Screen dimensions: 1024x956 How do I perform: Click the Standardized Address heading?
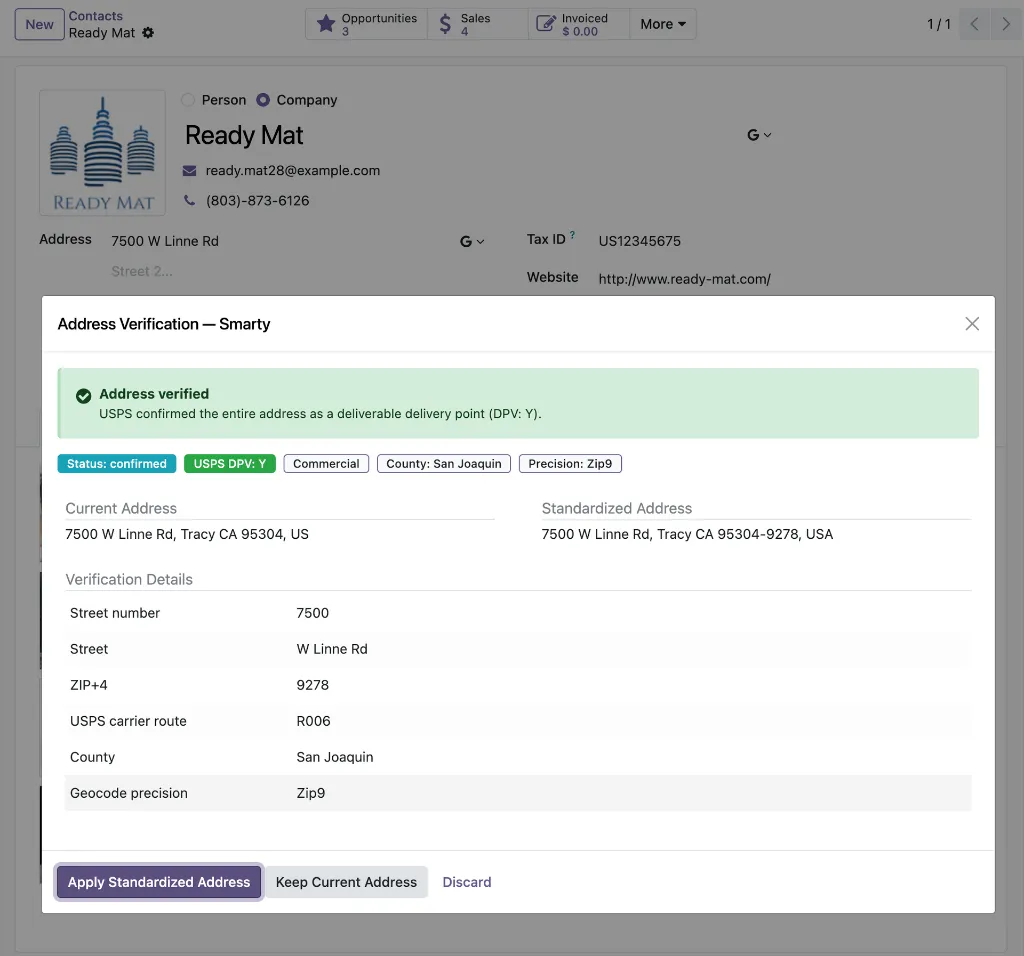coord(616,508)
